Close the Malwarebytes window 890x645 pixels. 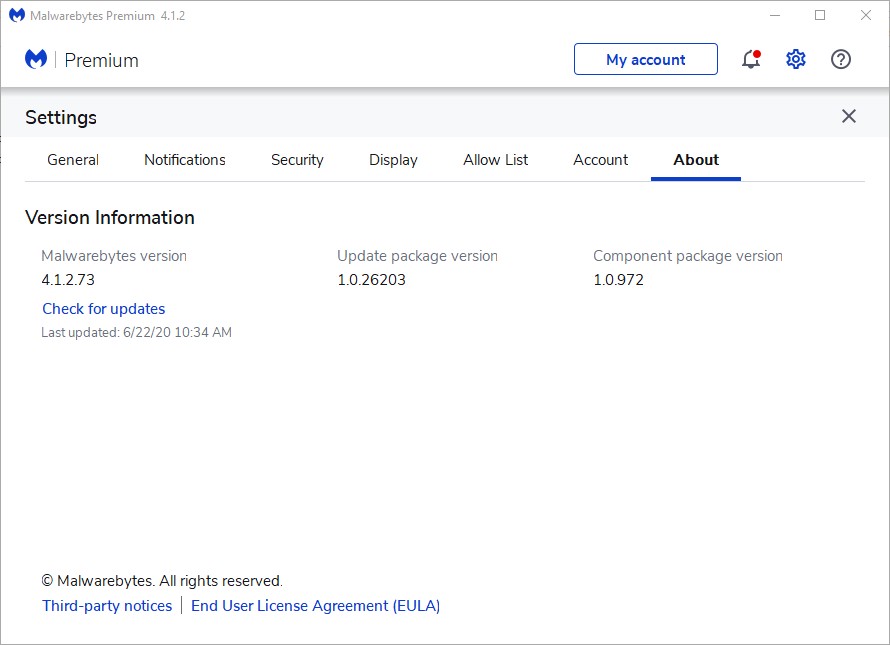tap(866, 16)
